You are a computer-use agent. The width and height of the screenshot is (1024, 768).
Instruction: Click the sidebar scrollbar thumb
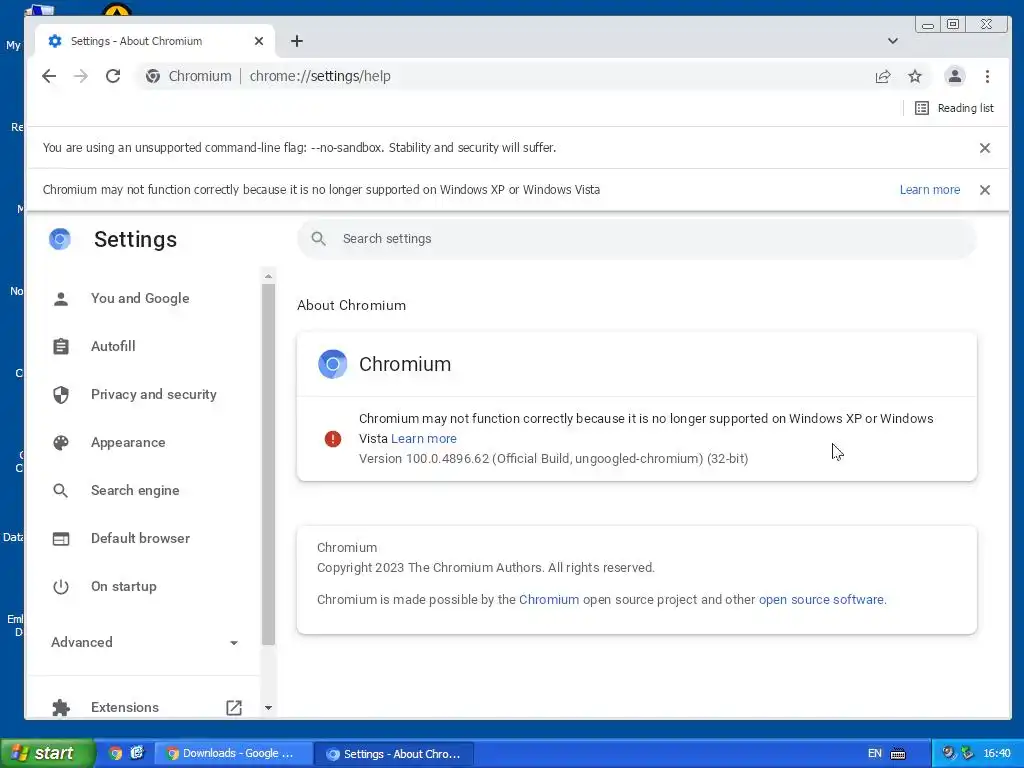(268, 464)
